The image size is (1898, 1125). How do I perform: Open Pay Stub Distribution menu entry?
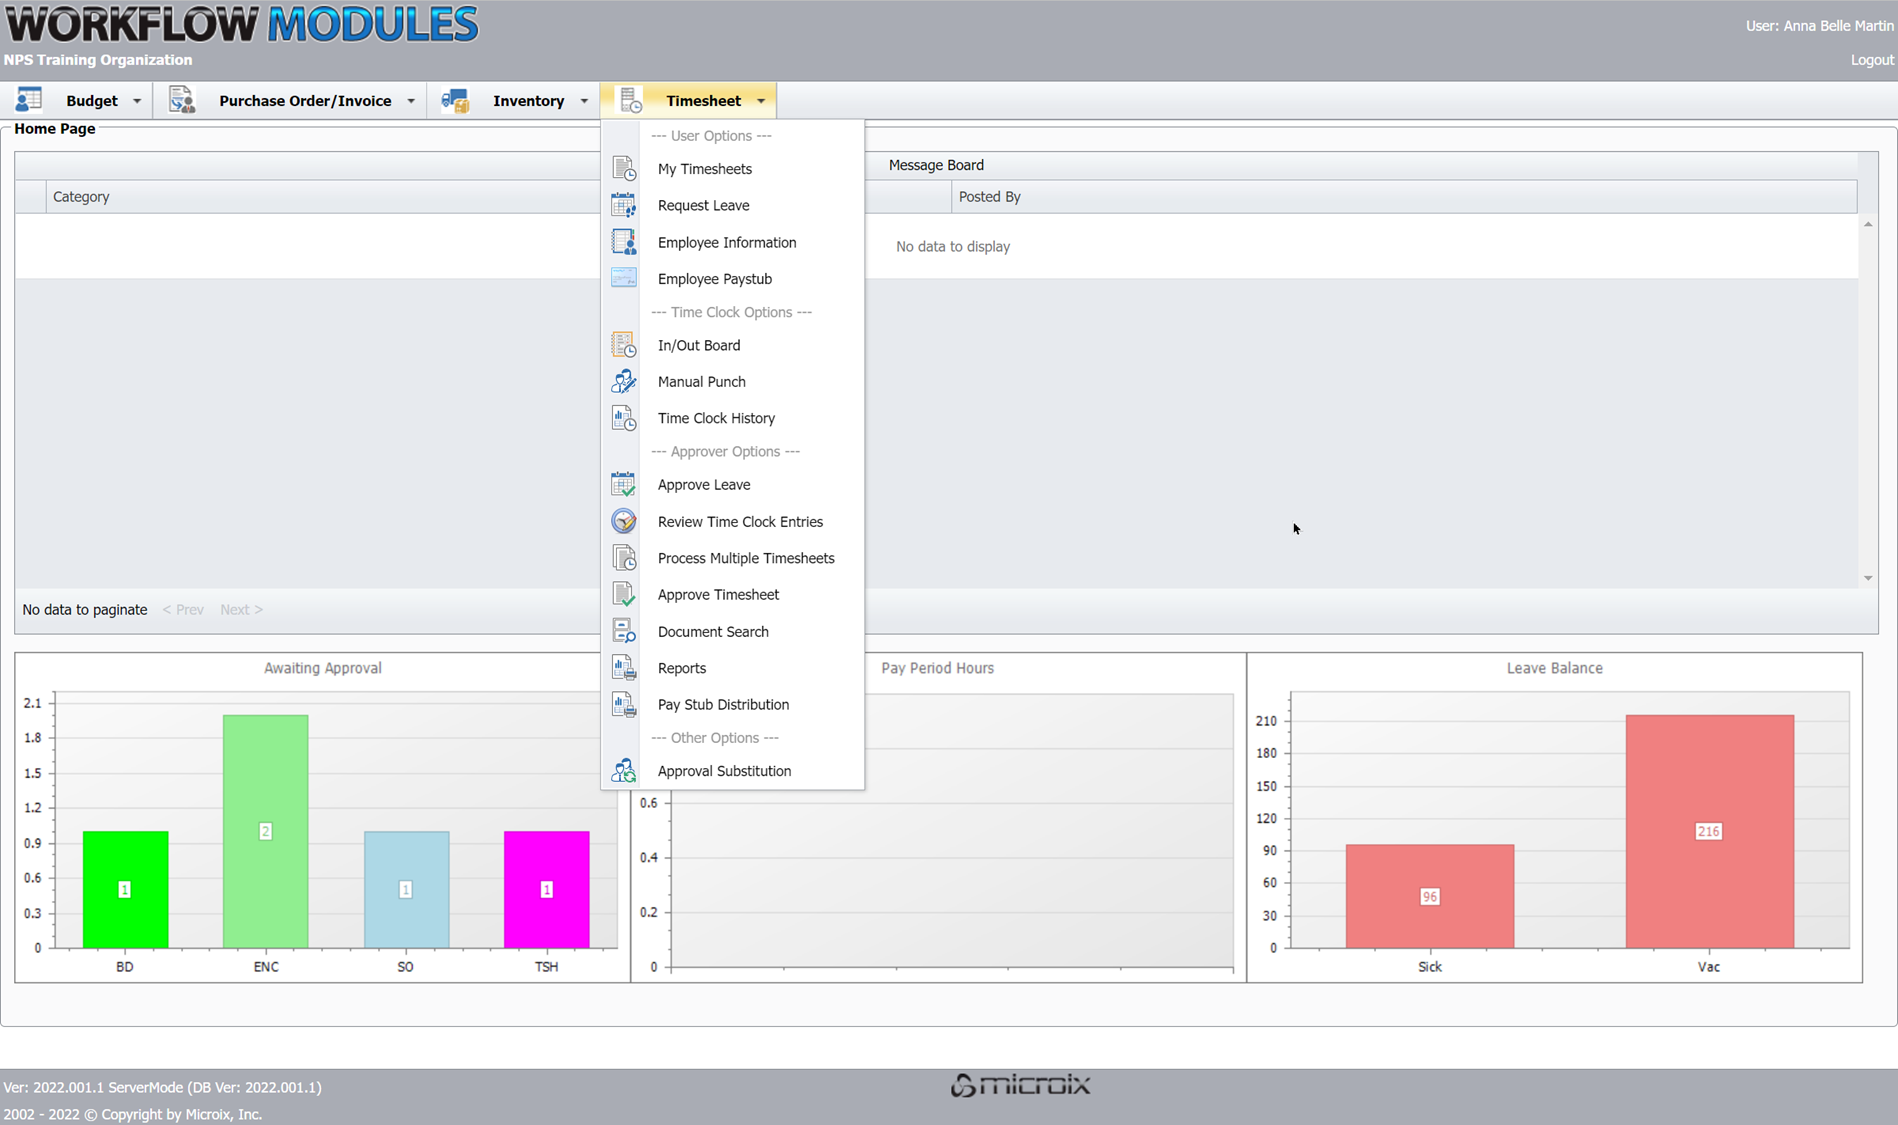722,705
